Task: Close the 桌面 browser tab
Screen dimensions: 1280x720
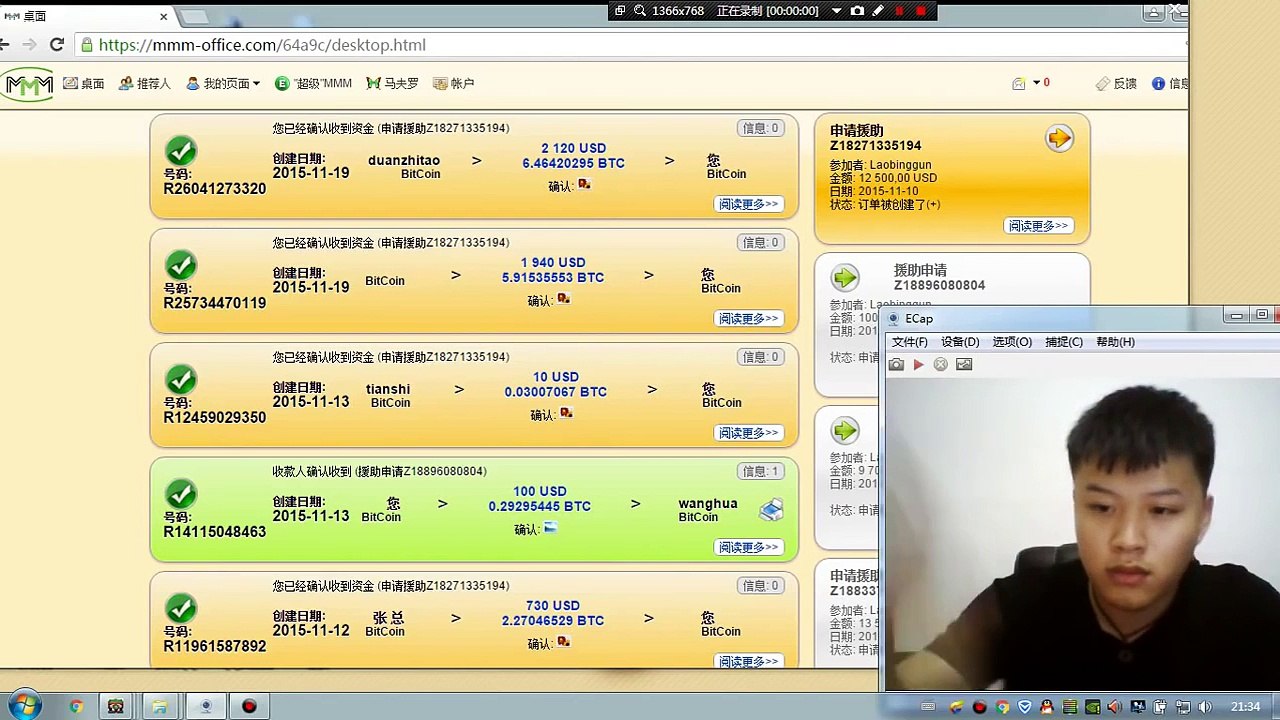Action: click(x=164, y=16)
